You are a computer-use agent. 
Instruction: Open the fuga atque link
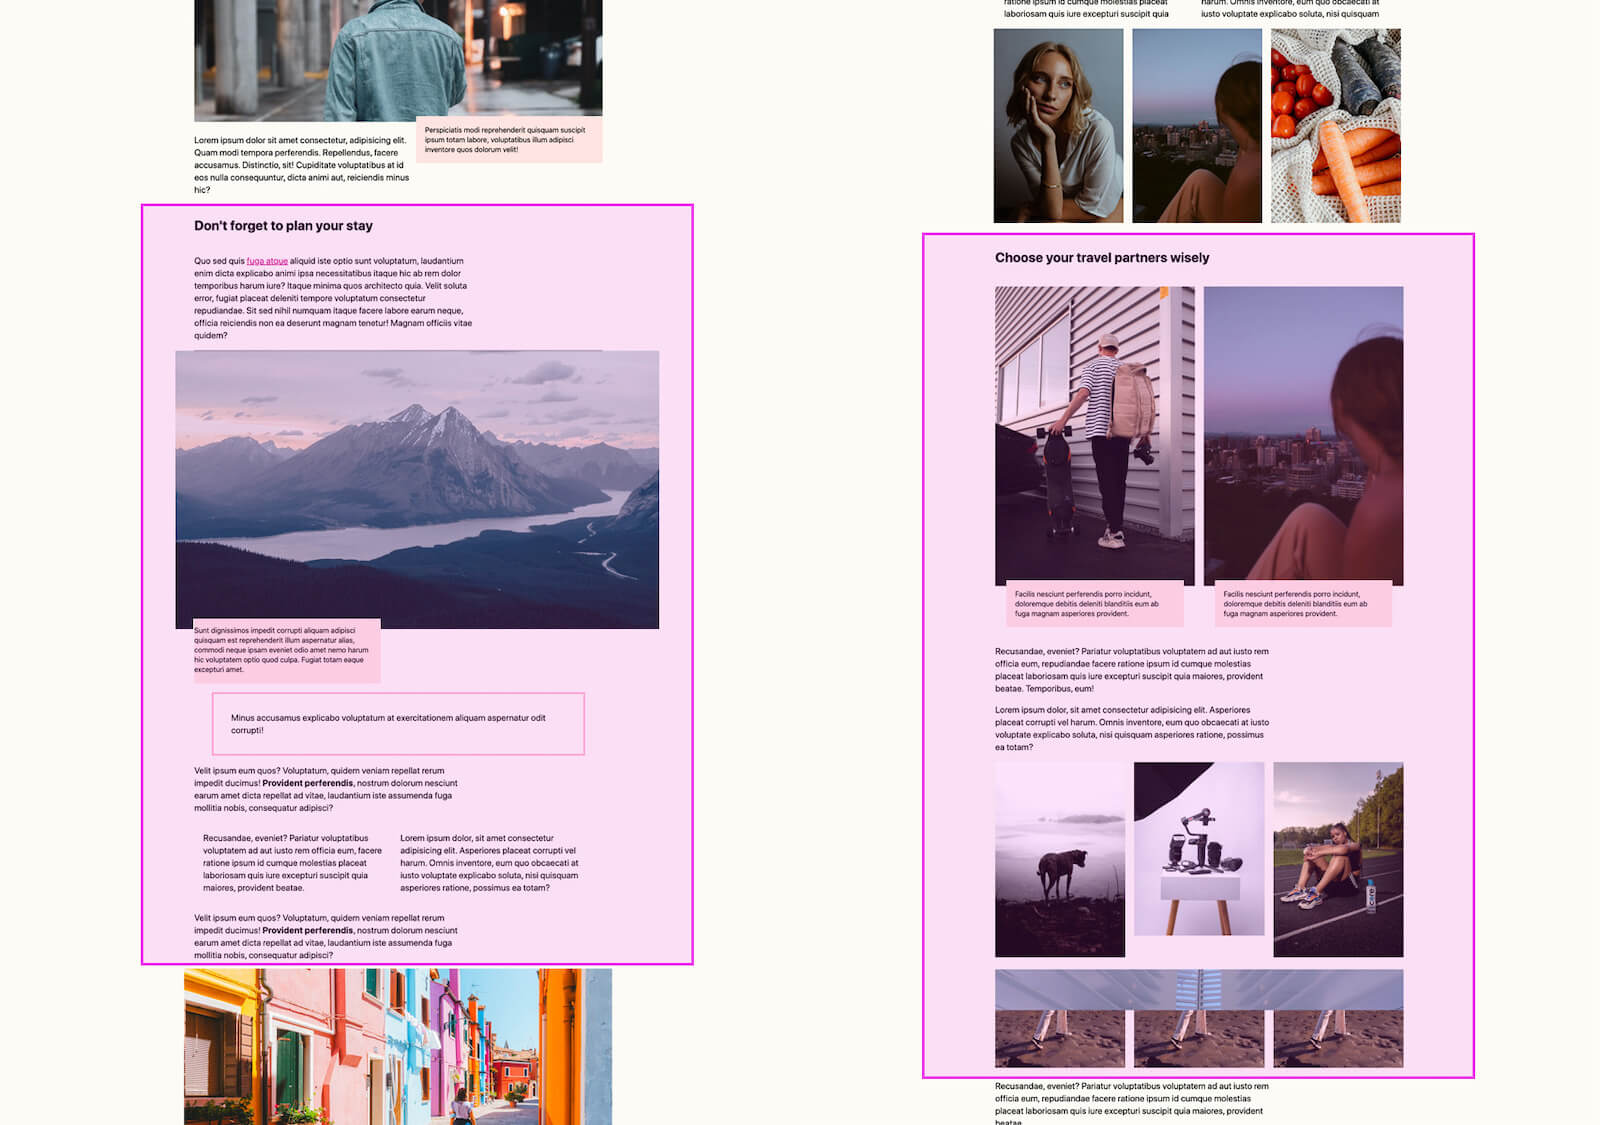tap(265, 260)
